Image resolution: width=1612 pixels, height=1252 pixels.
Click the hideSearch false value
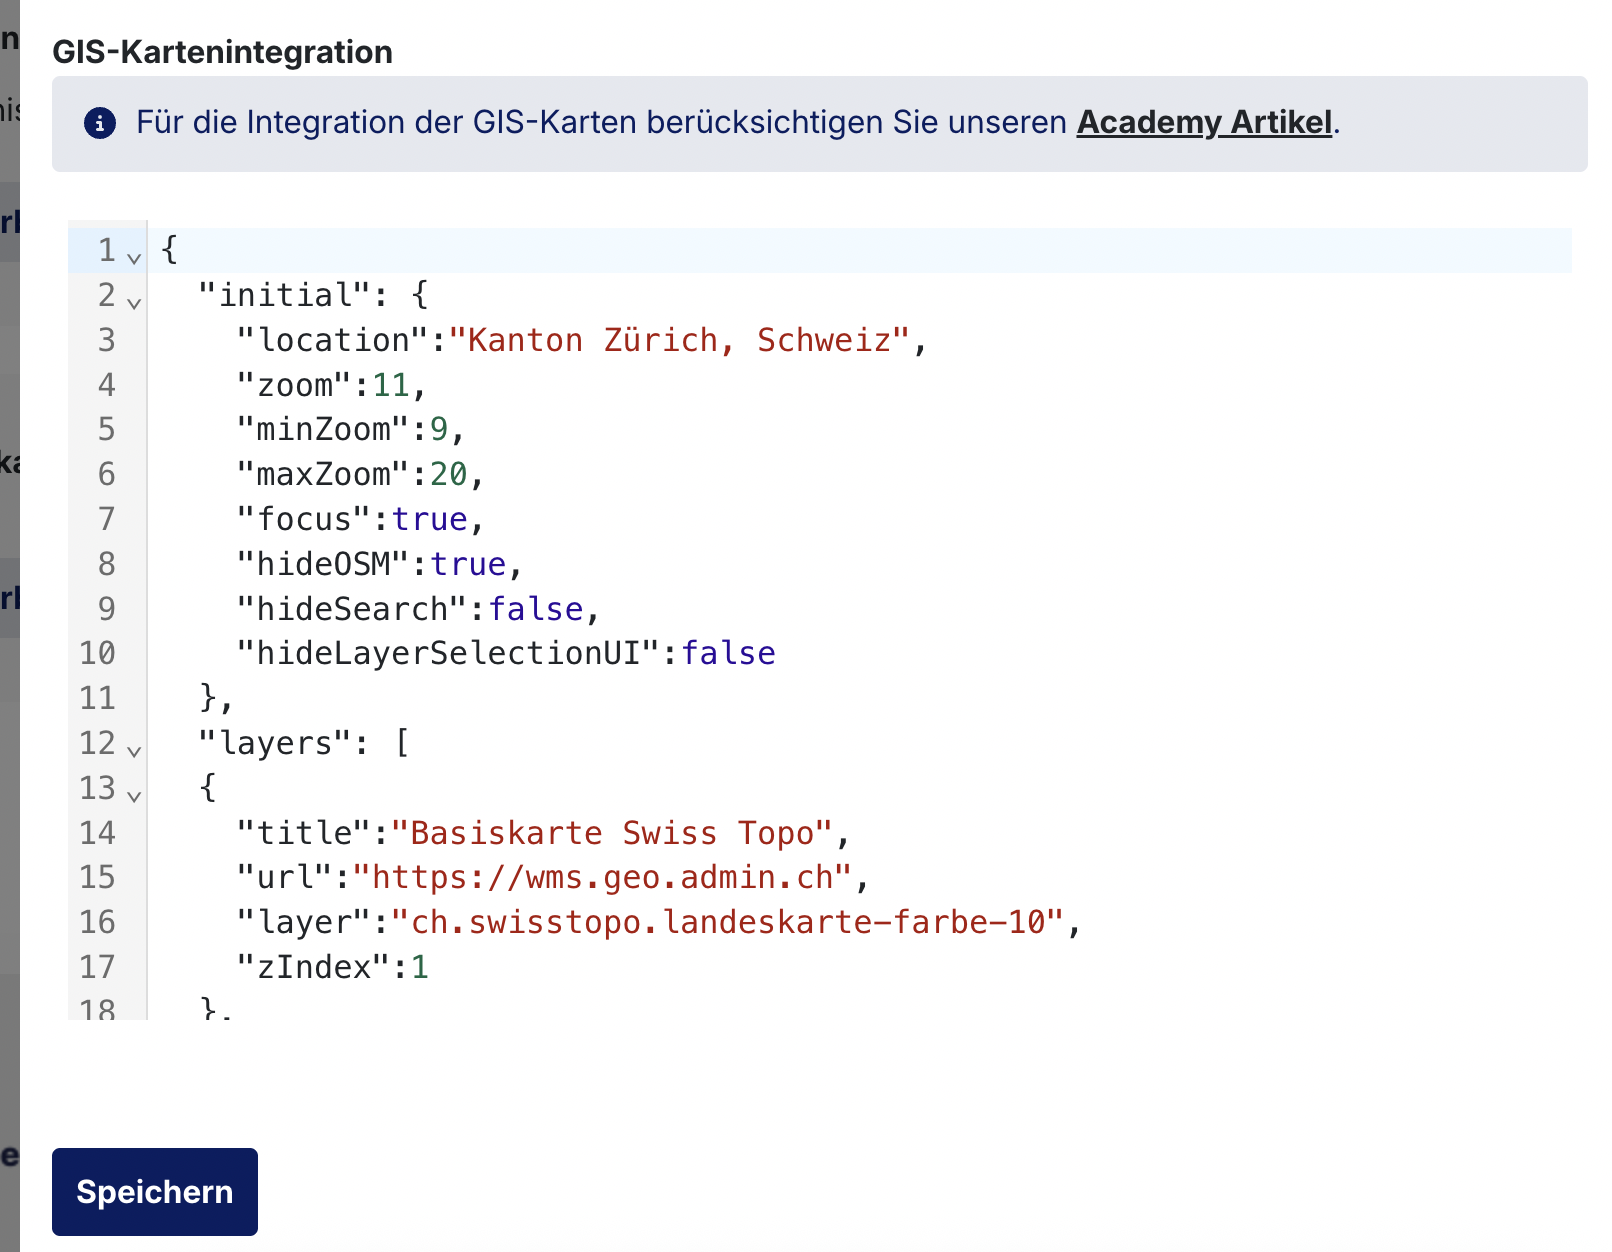536,609
